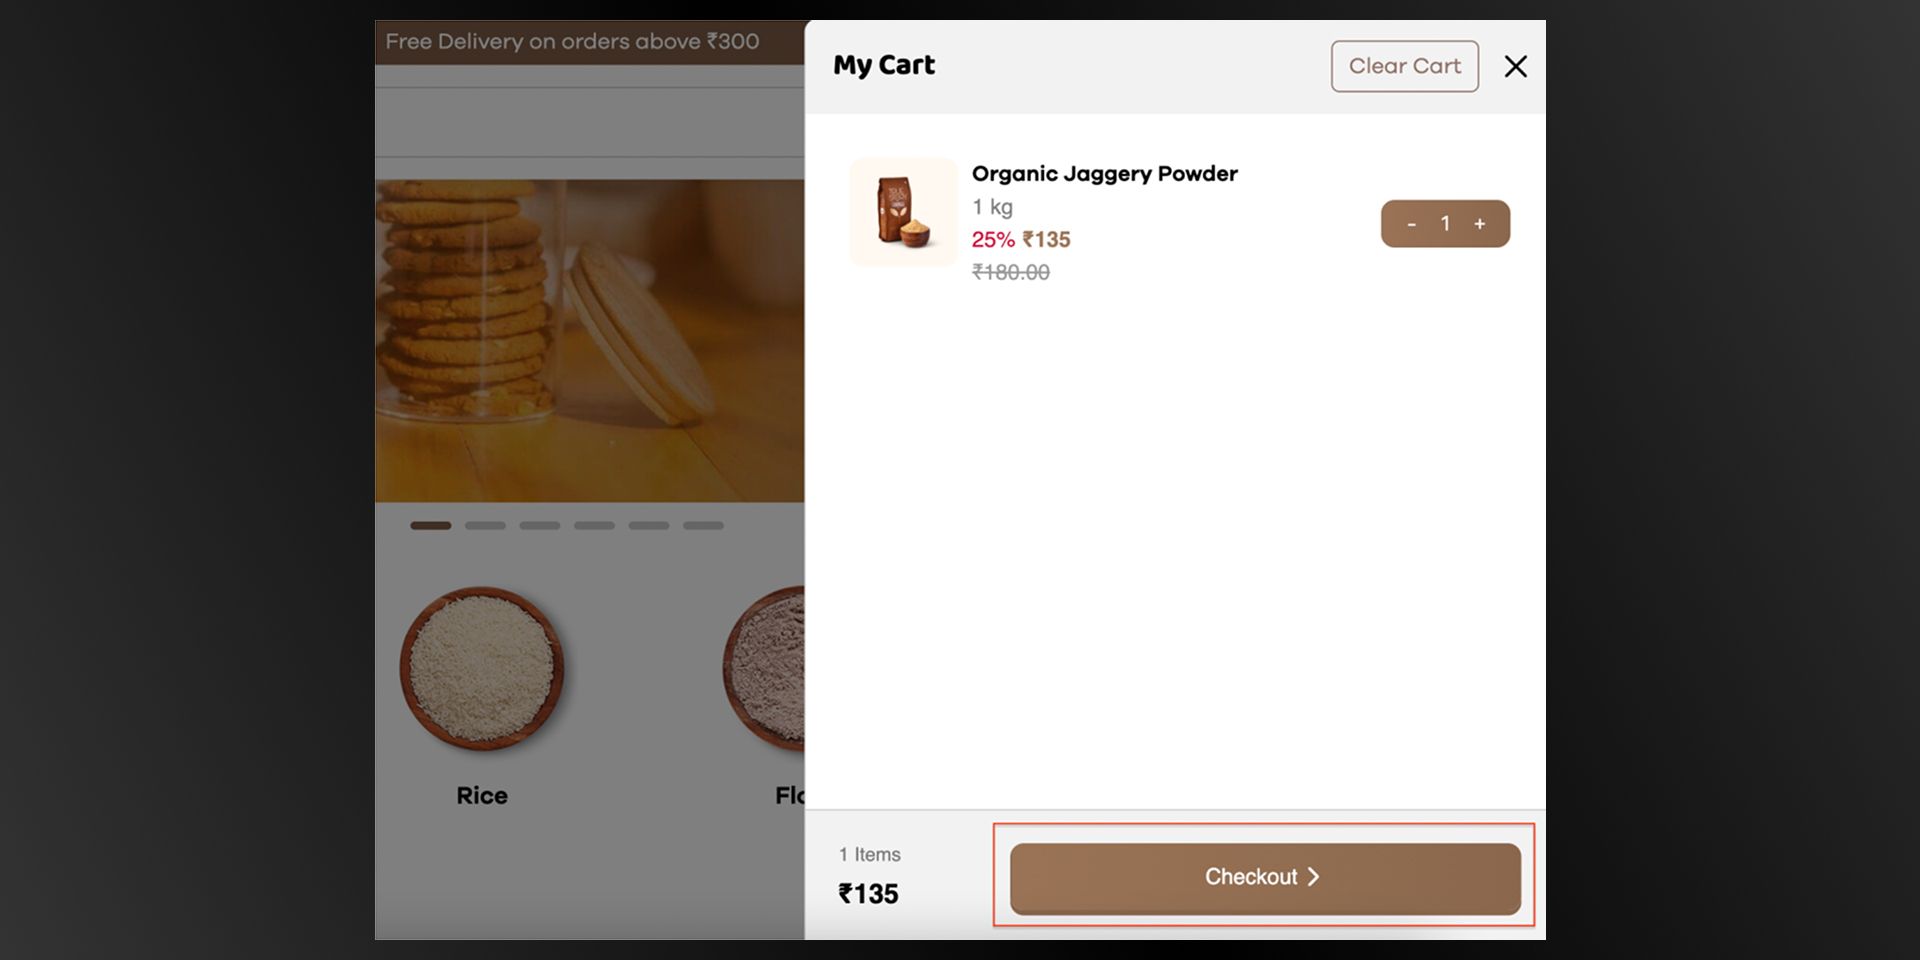1920x960 pixels.
Task: Jump to fifth carousel slide indicator
Action: [649, 525]
